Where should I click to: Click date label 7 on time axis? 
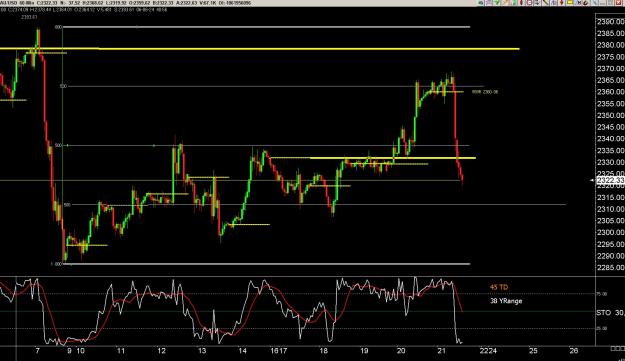pos(37,351)
